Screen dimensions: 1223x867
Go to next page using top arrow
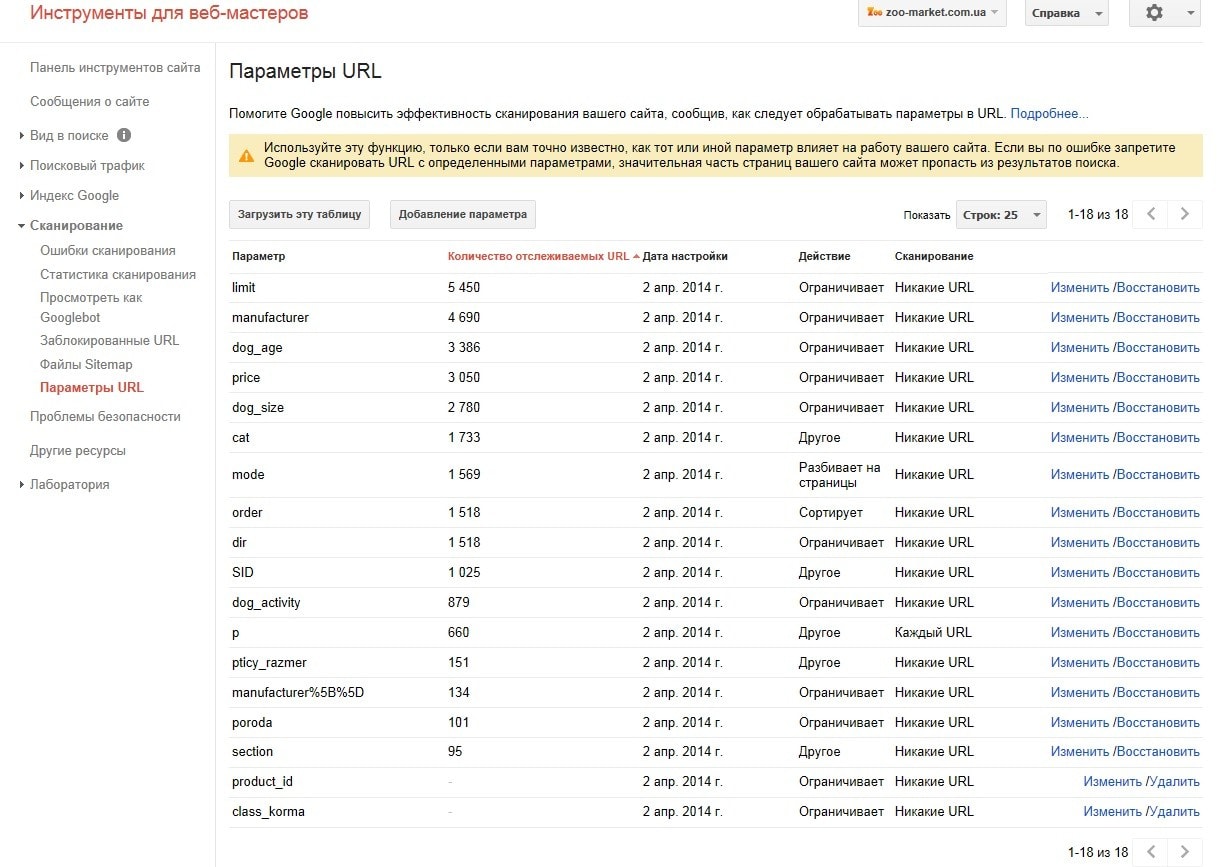[1185, 214]
